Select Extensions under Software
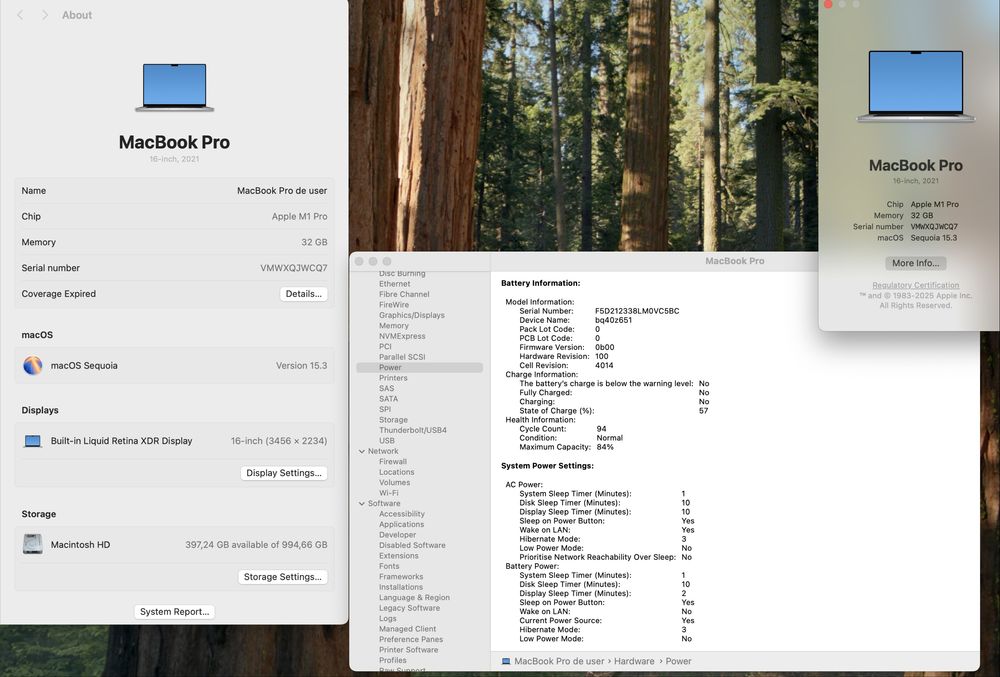The image size is (1000, 677). [x=399, y=556]
